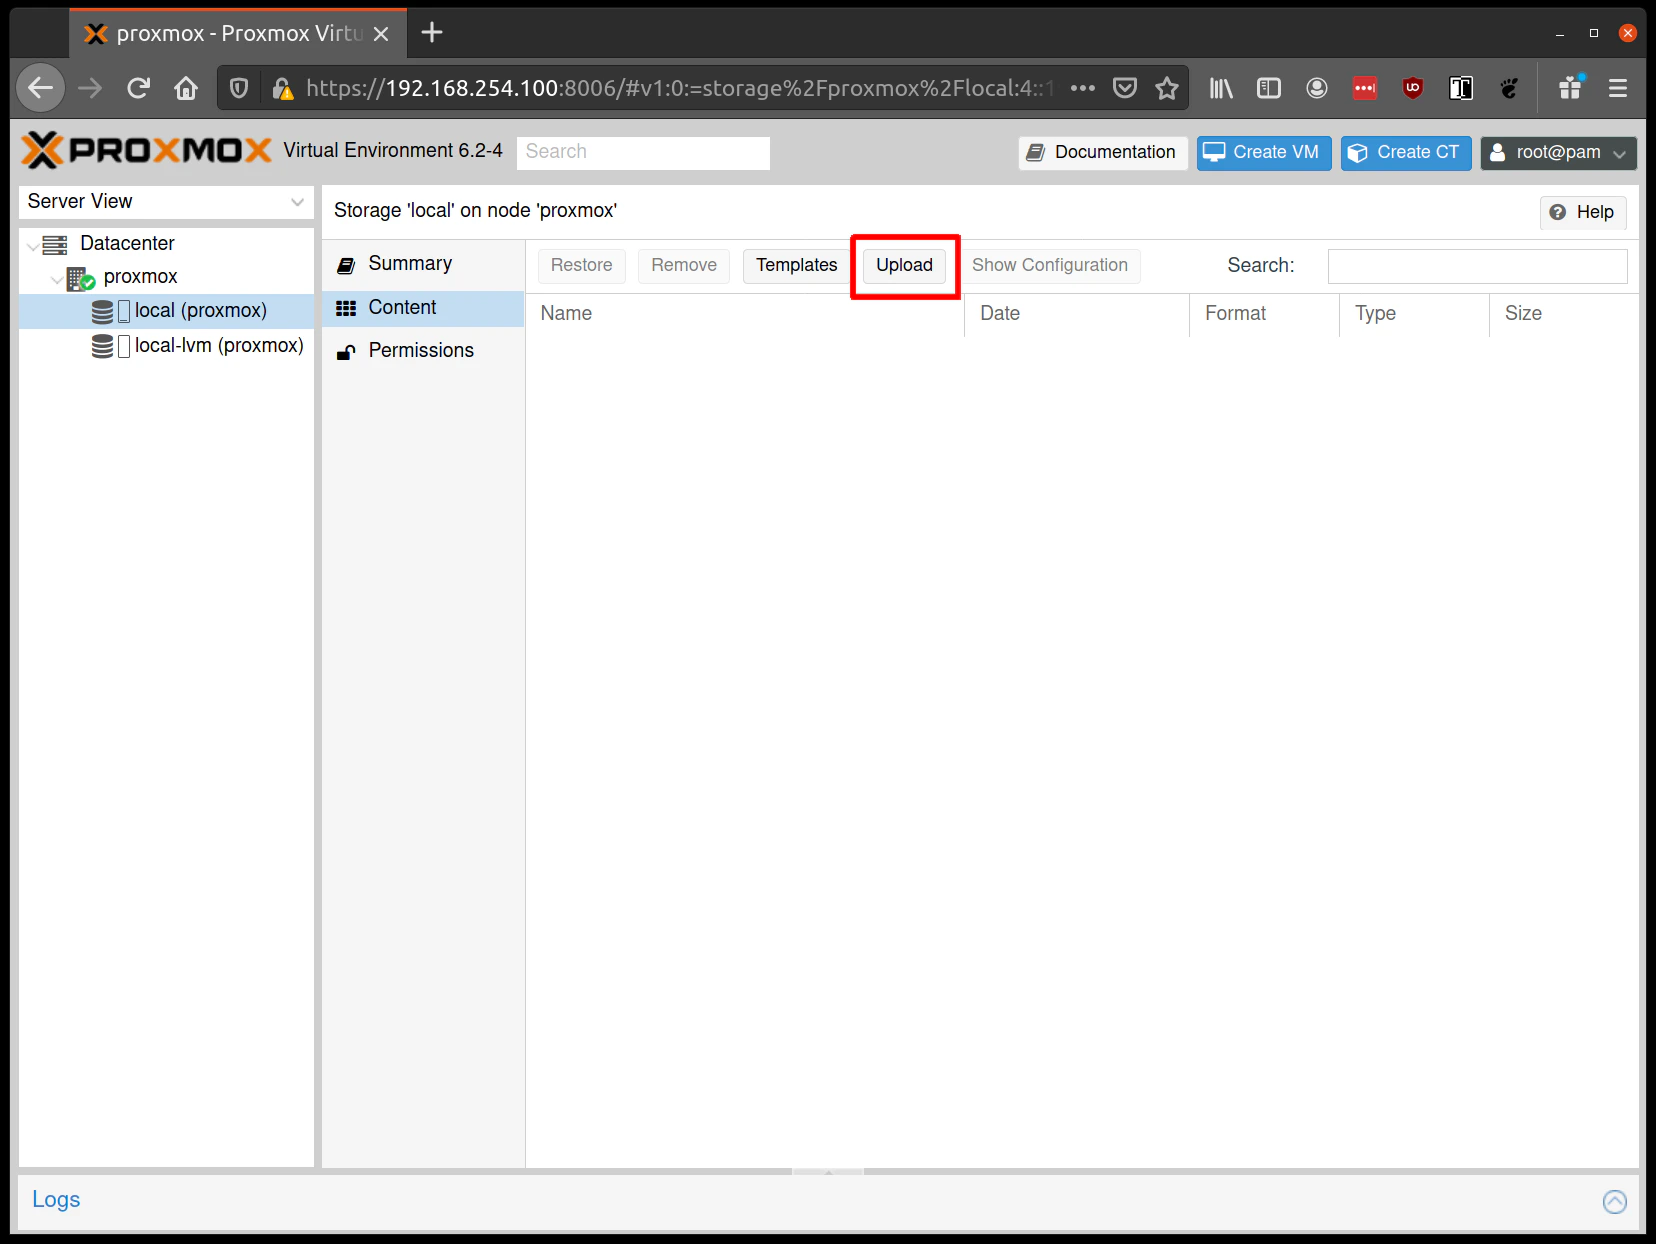
Task: Click the Upload button
Action: (904, 266)
